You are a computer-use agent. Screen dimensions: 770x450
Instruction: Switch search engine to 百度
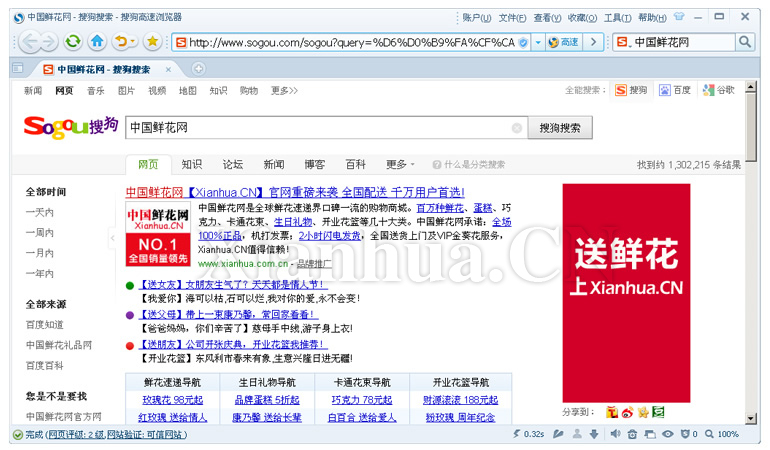pyautogui.click(x=675, y=90)
